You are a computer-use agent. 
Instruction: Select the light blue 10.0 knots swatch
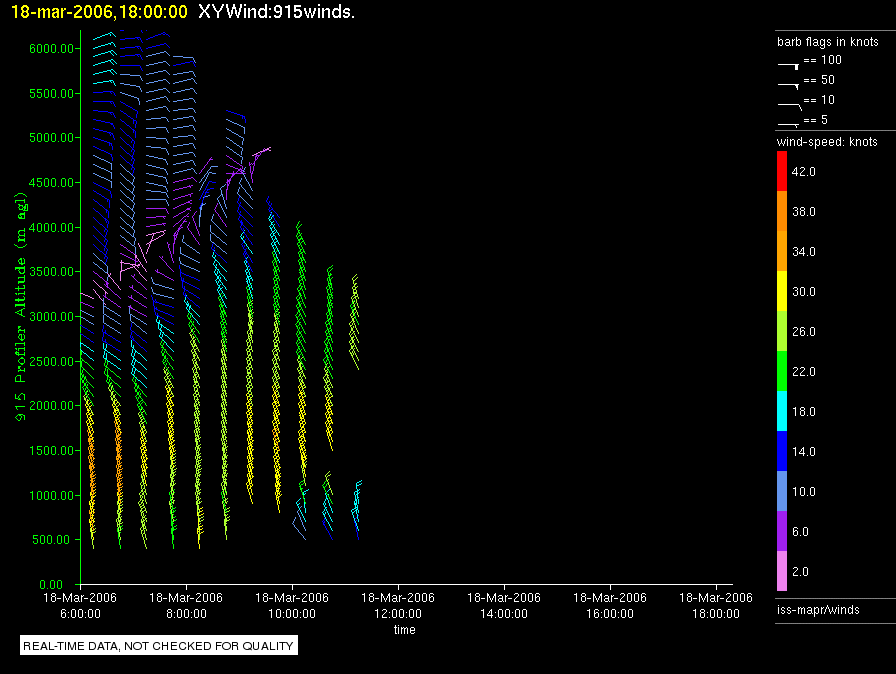click(x=782, y=491)
